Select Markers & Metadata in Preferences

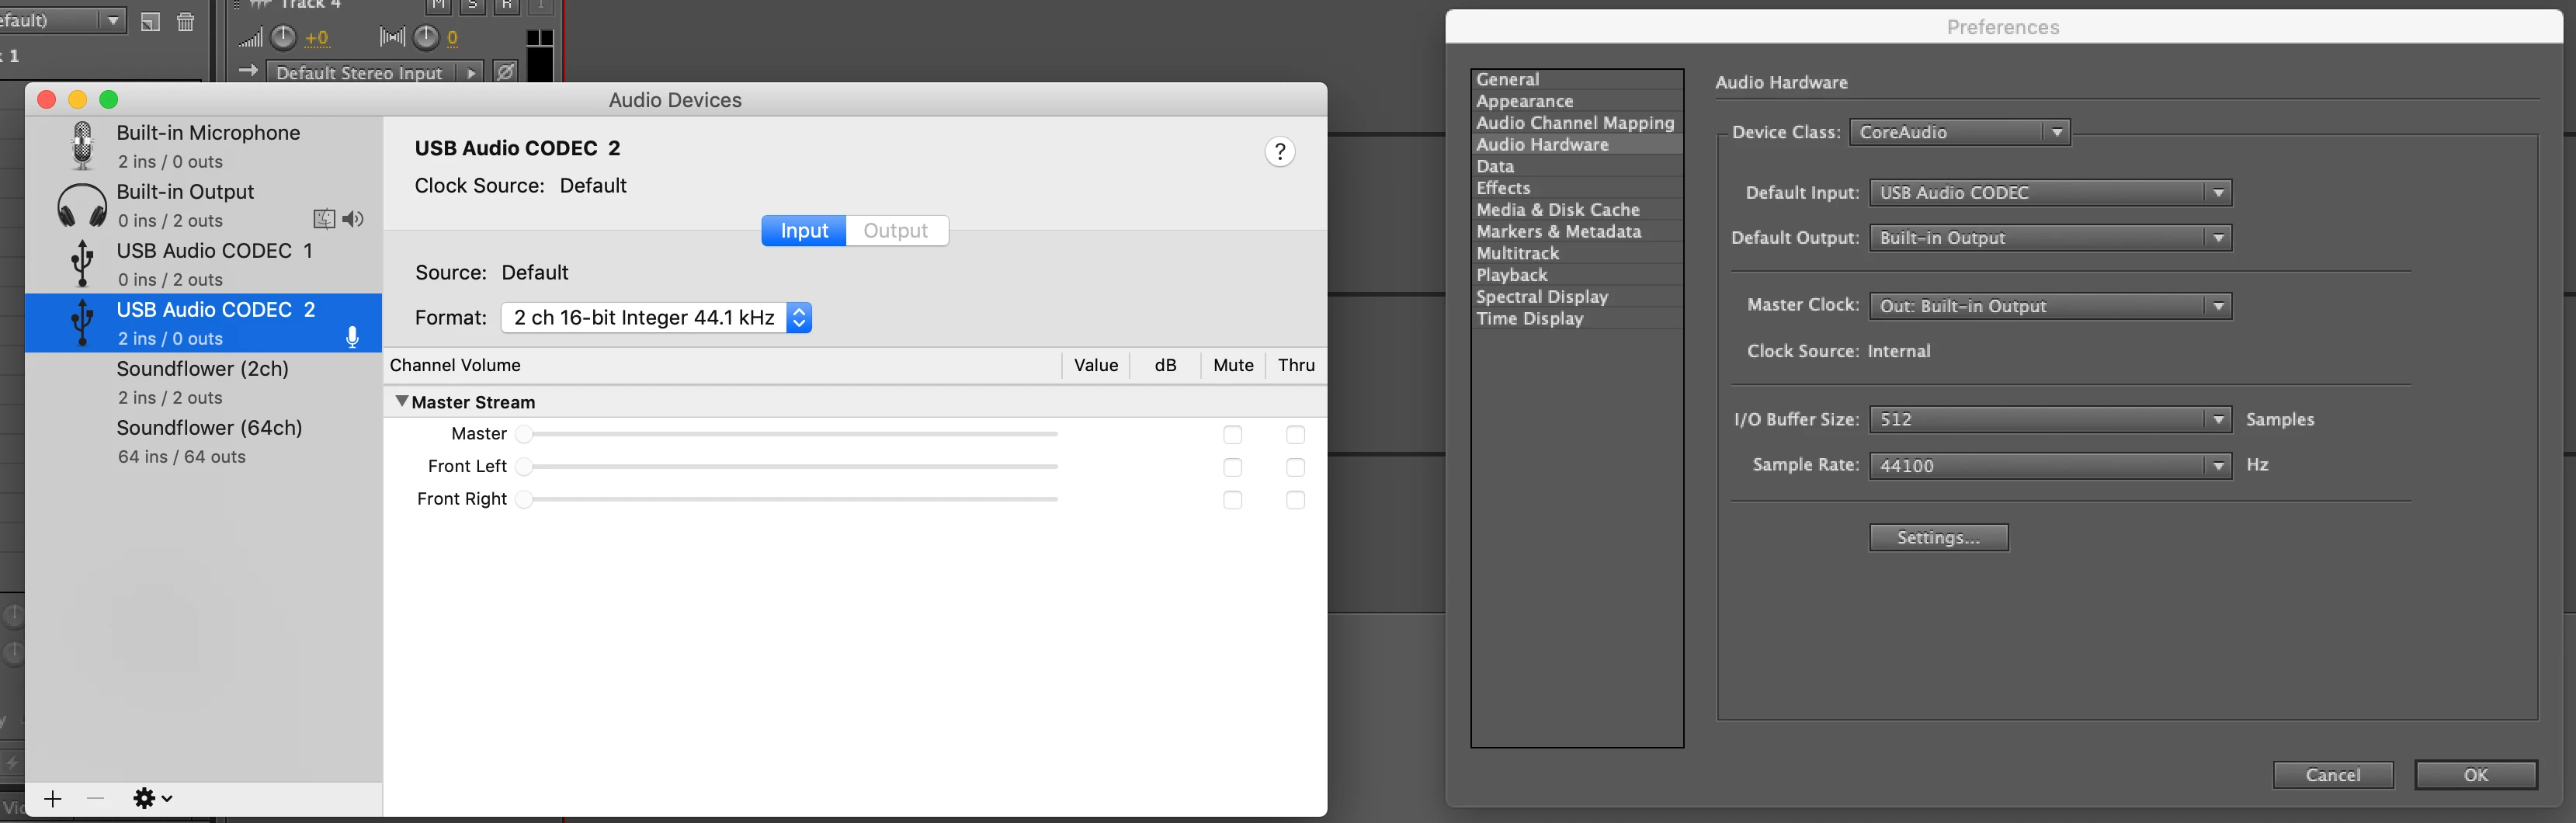[x=1577, y=232]
